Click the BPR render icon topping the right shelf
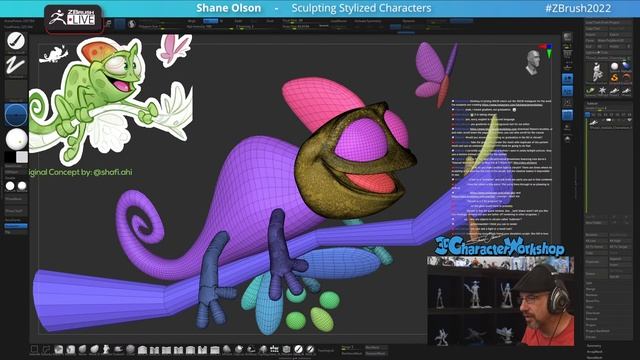Viewport: 640px width, 360px height. (567, 38)
